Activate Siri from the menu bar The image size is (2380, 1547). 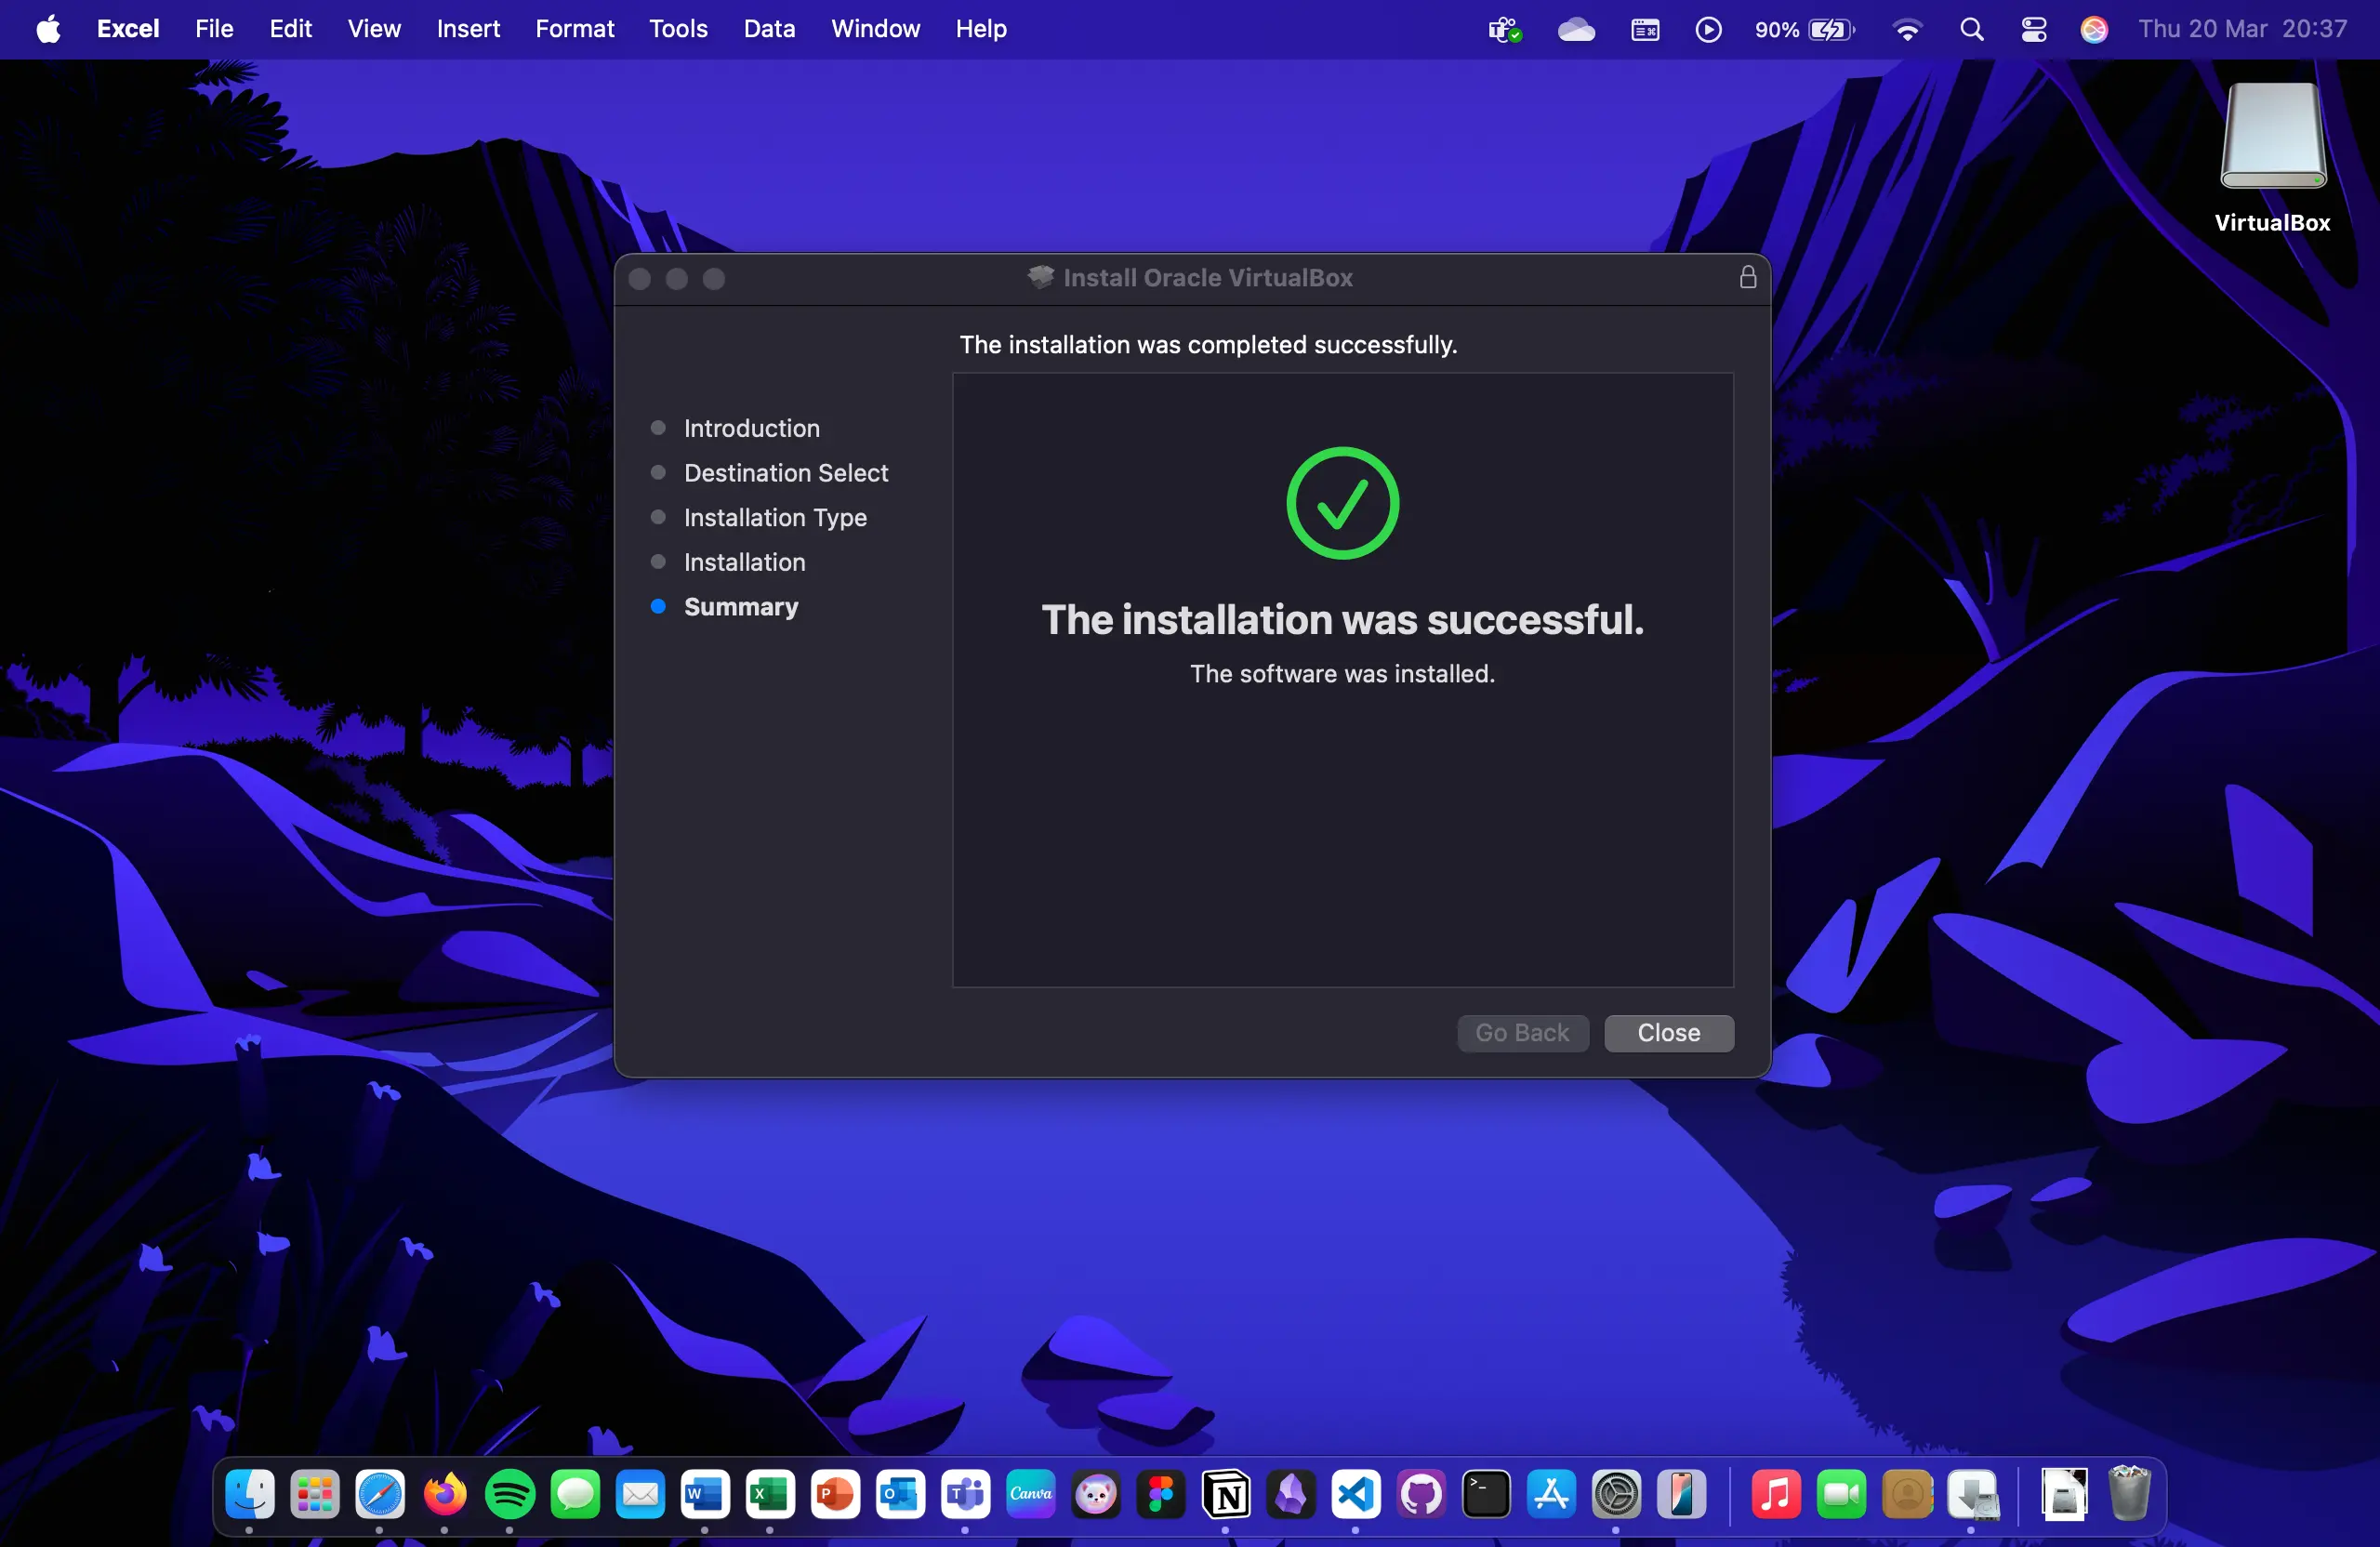2094,29
